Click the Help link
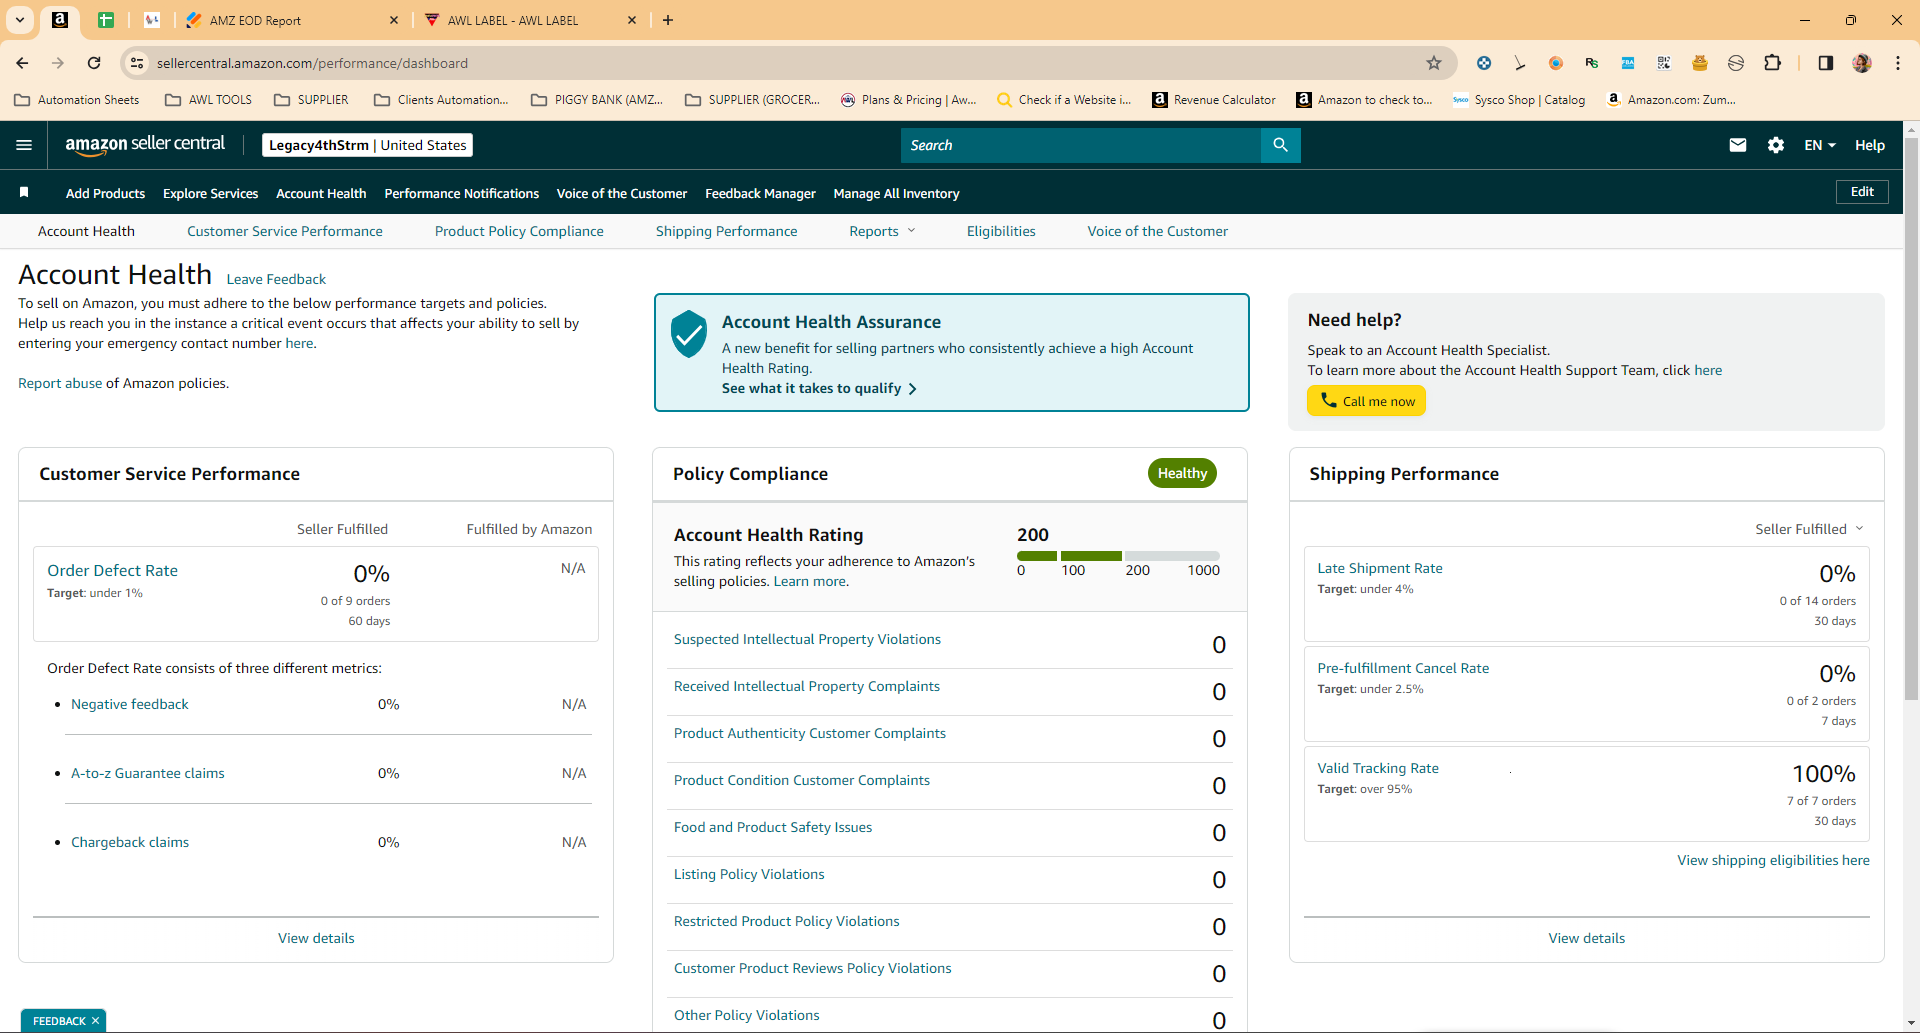This screenshot has height=1033, width=1920. [x=1869, y=145]
